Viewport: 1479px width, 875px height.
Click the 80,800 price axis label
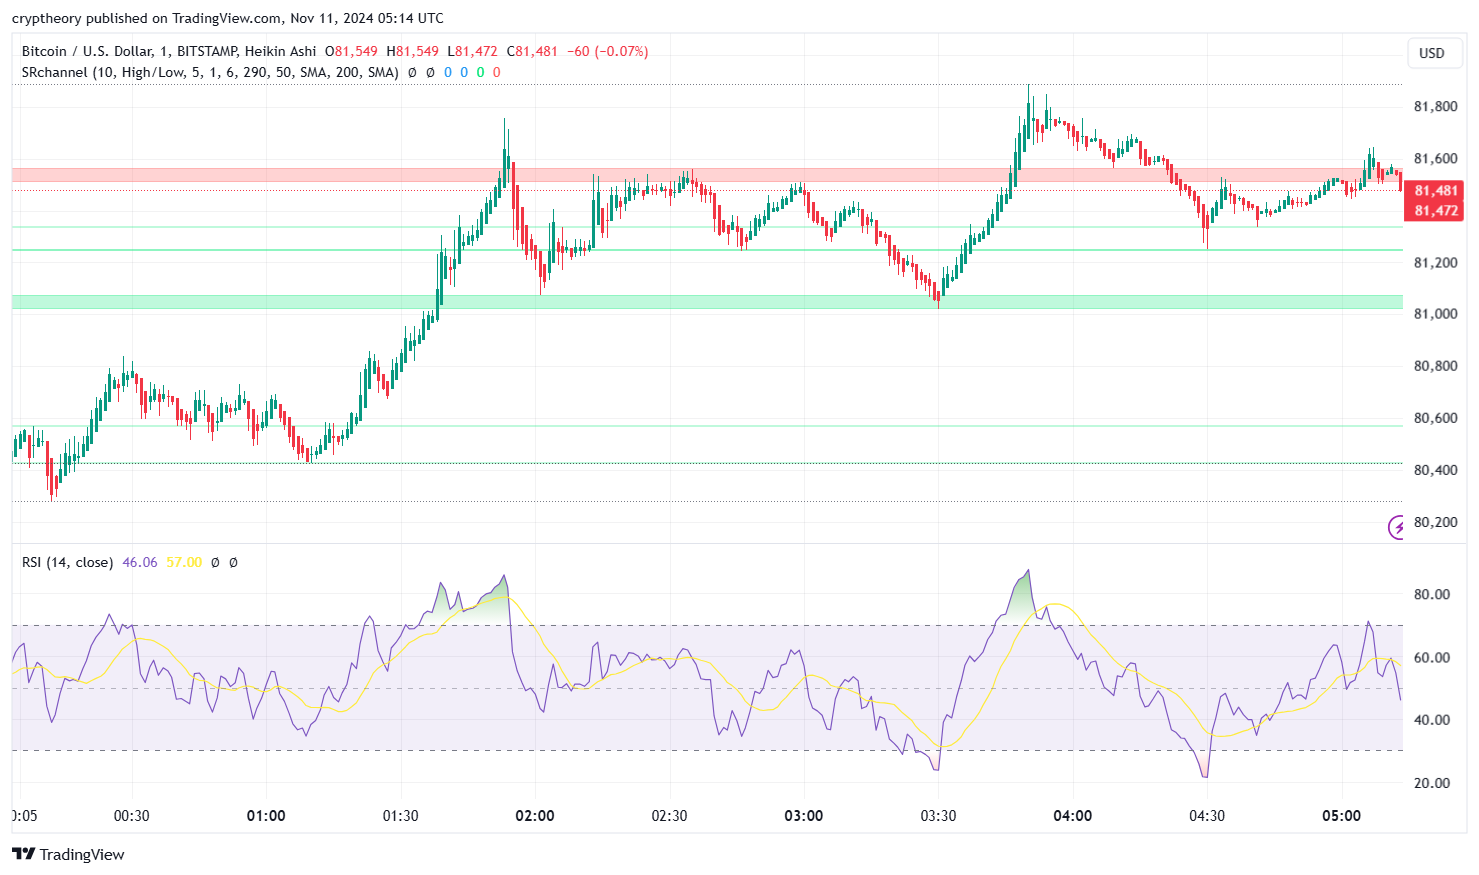click(x=1435, y=366)
